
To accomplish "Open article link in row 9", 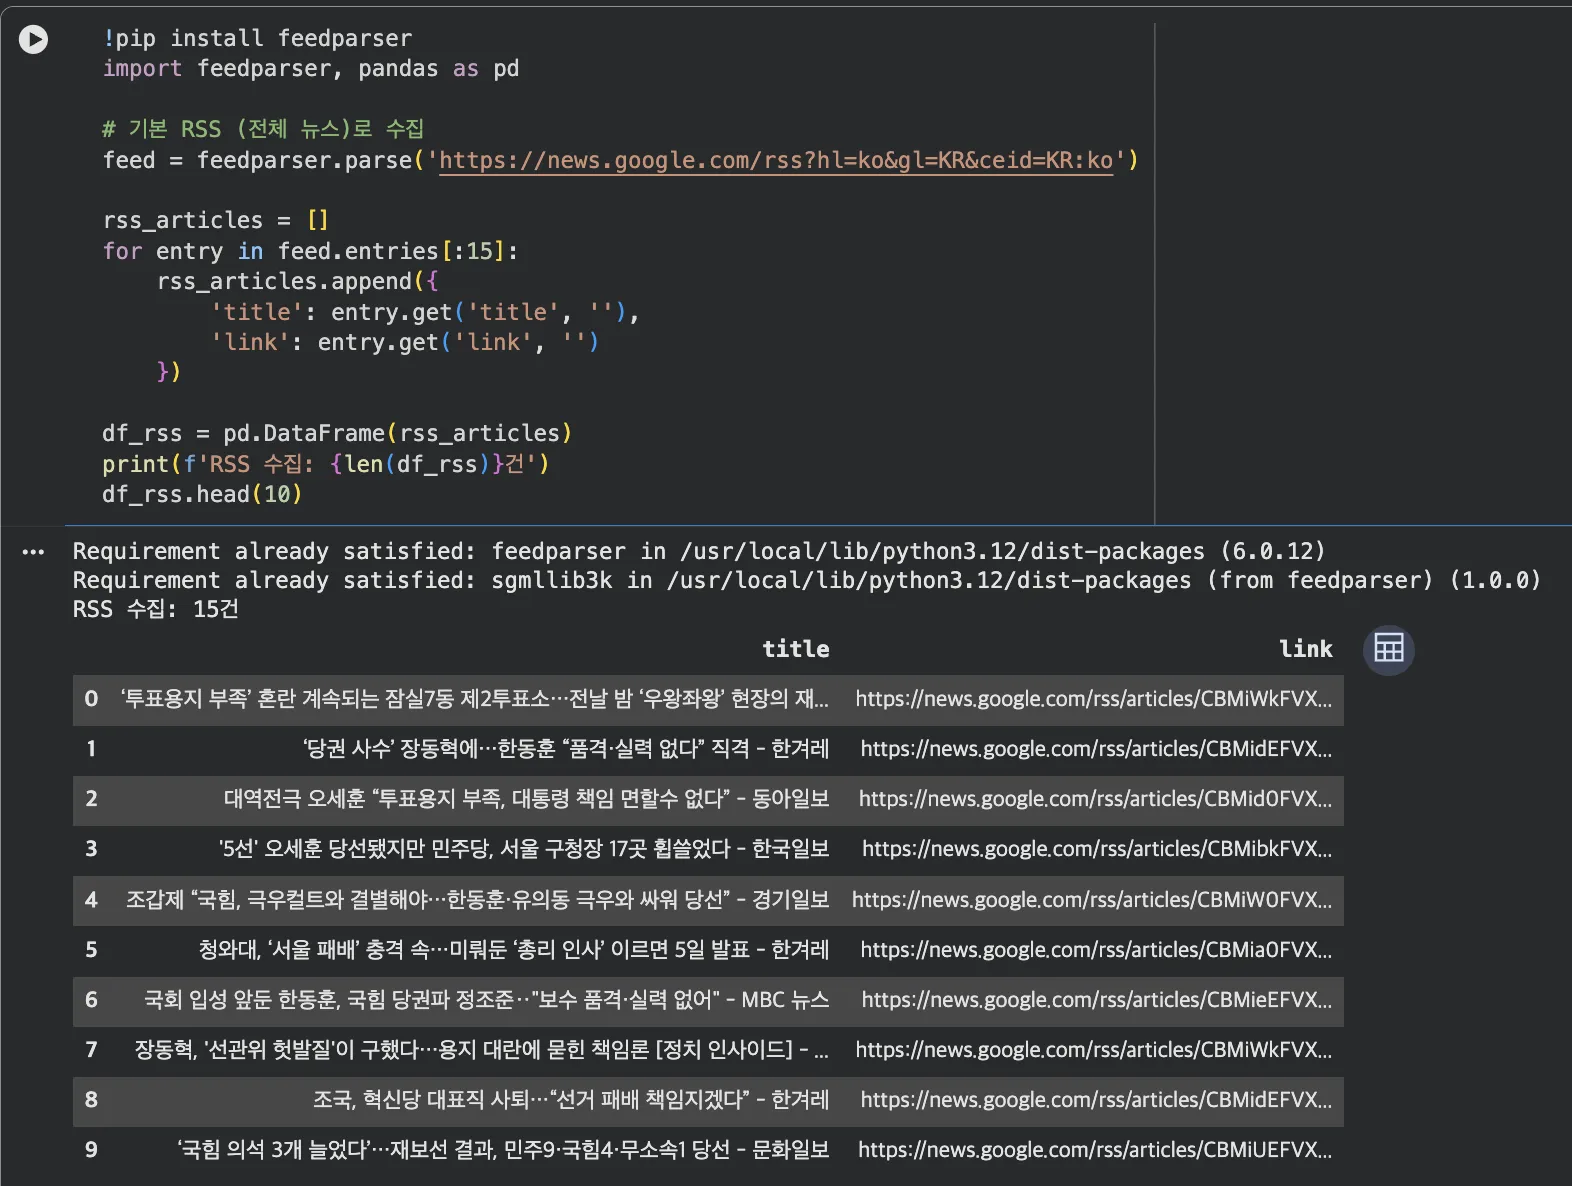I will pyautogui.click(x=1094, y=1150).
